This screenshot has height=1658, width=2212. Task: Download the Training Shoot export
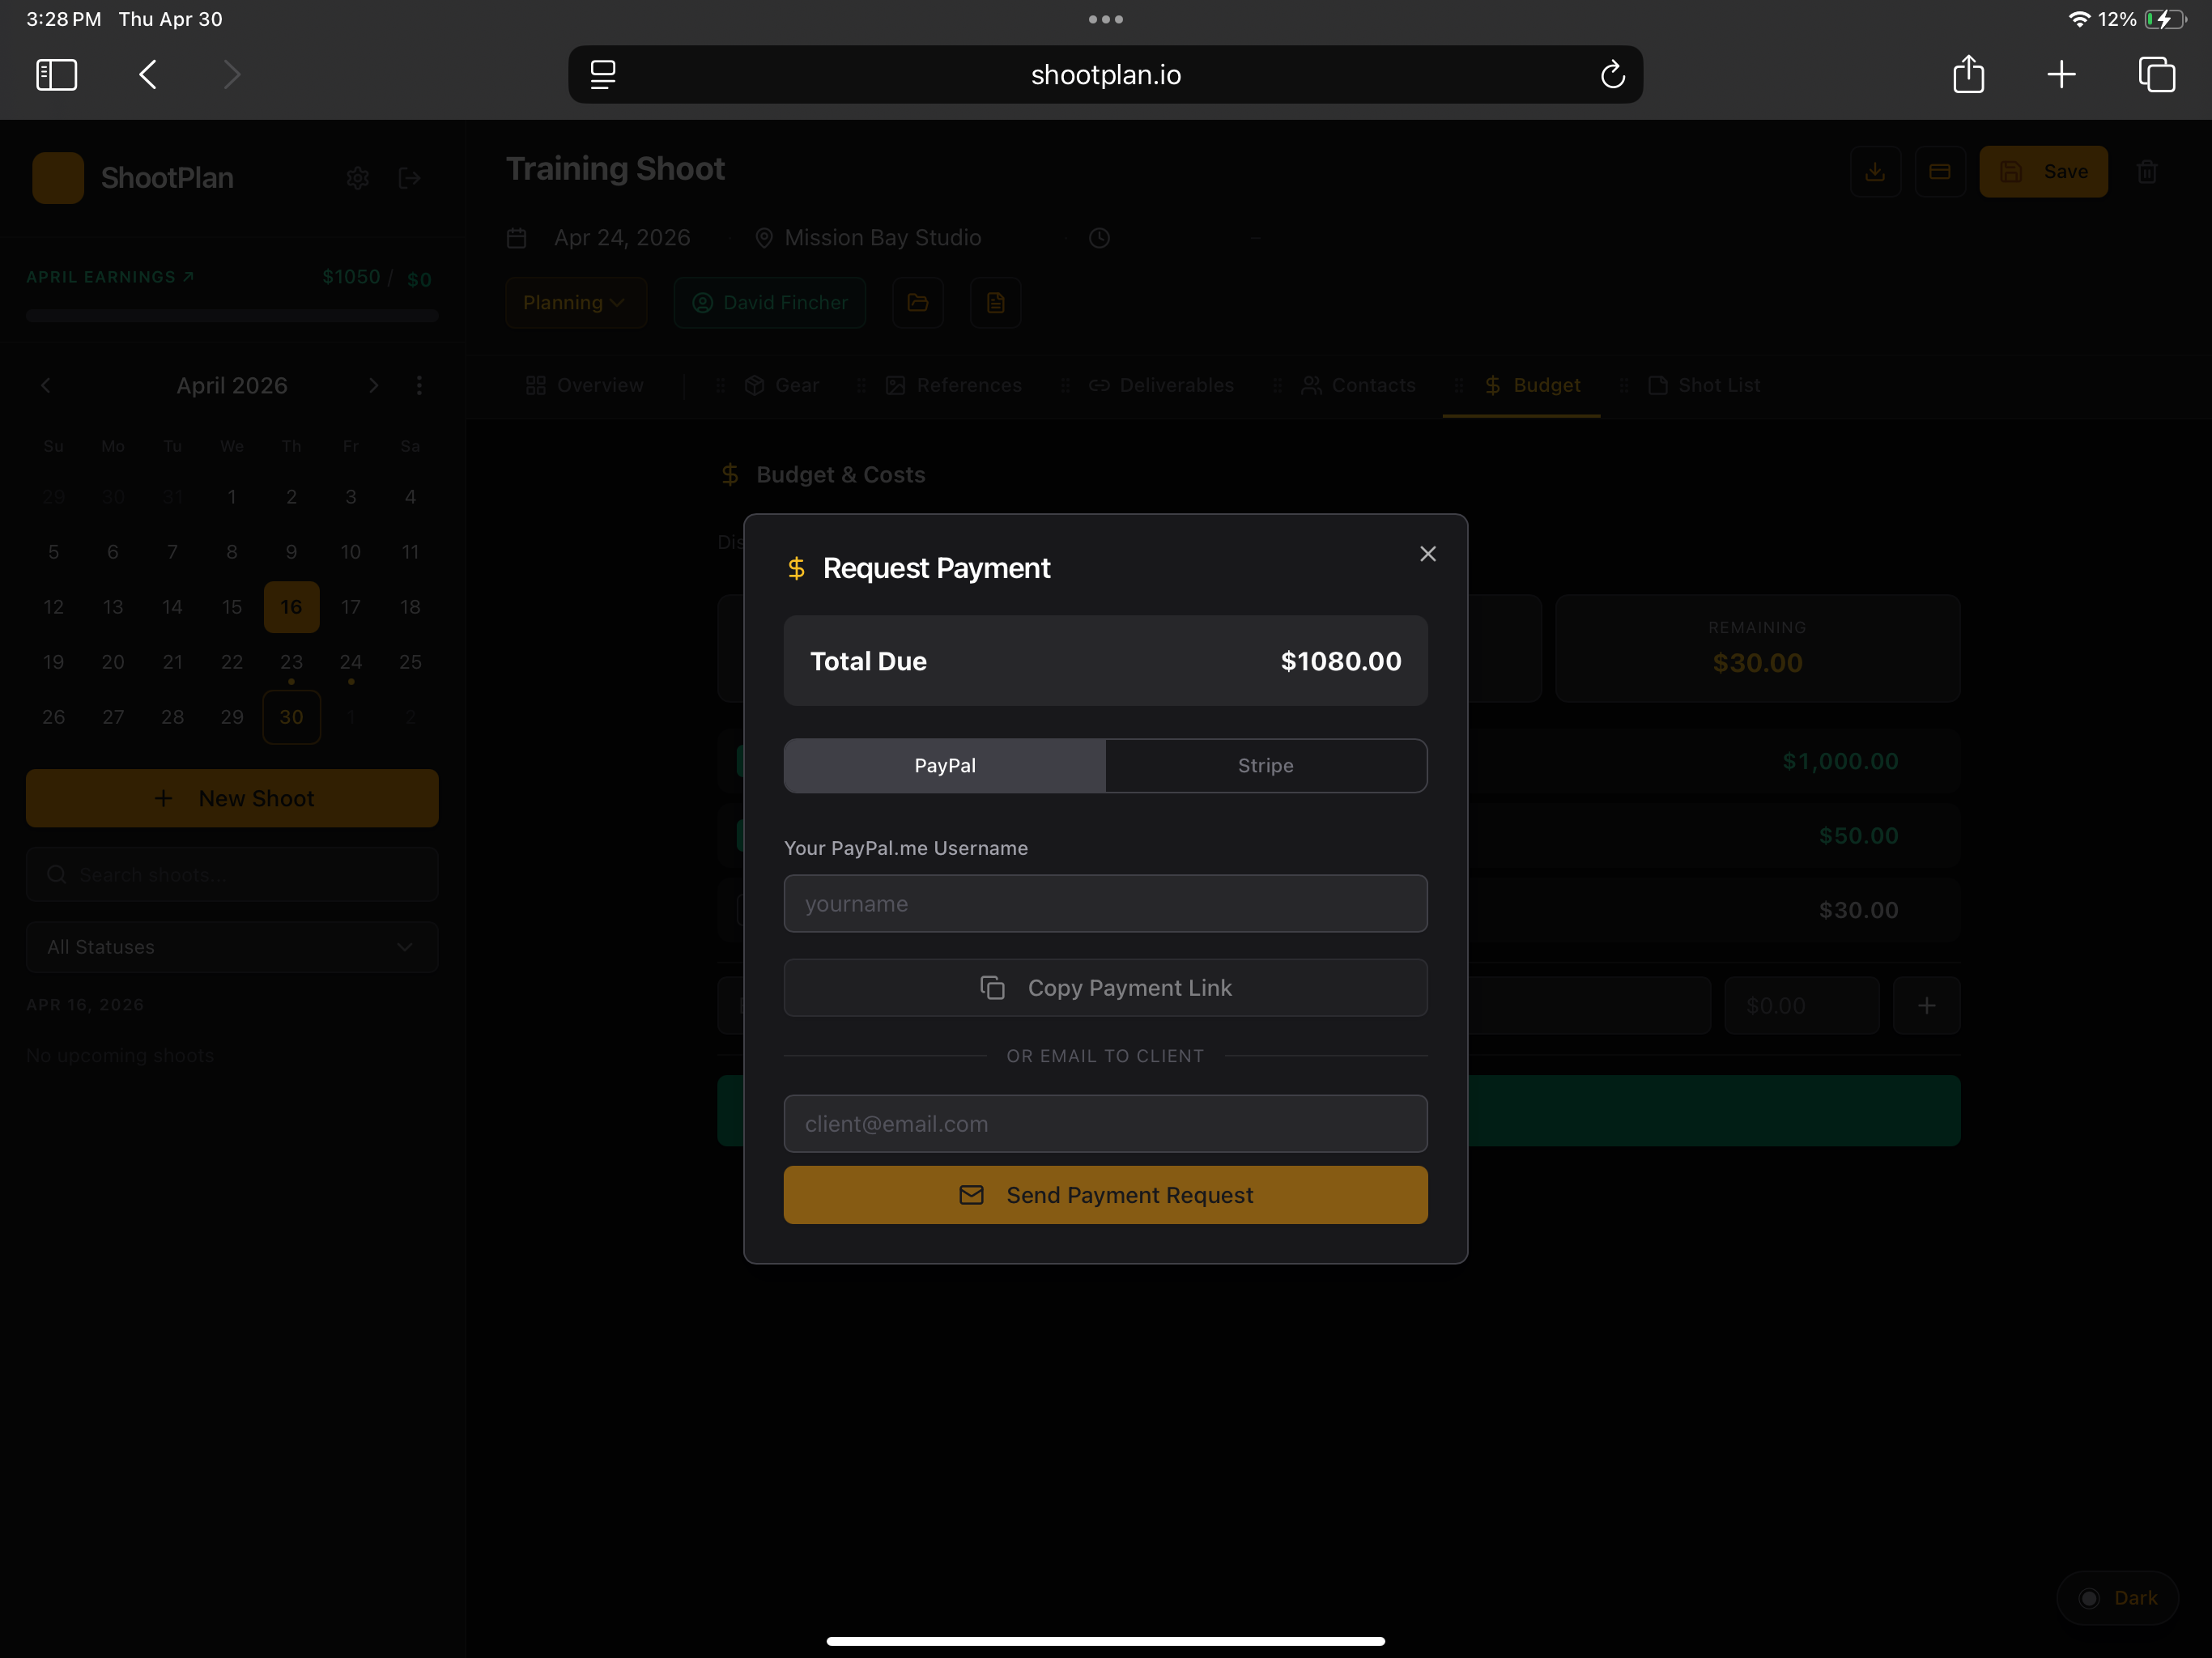pyautogui.click(x=1875, y=172)
